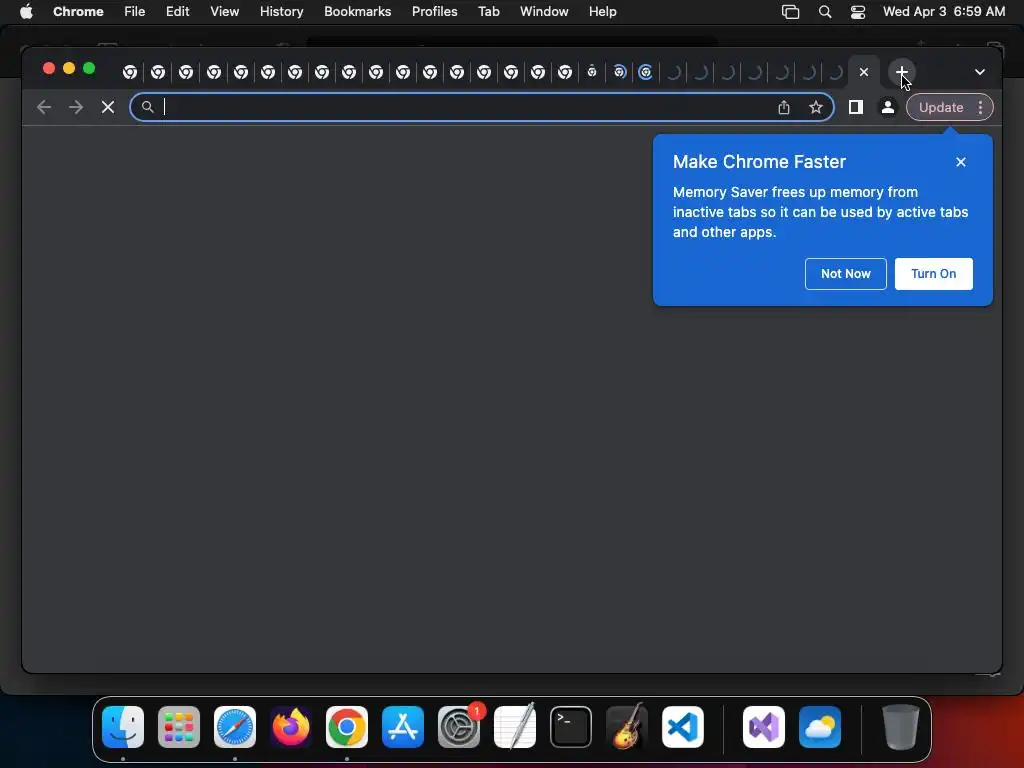Open the File menu
This screenshot has width=1024, height=768.
(135, 12)
